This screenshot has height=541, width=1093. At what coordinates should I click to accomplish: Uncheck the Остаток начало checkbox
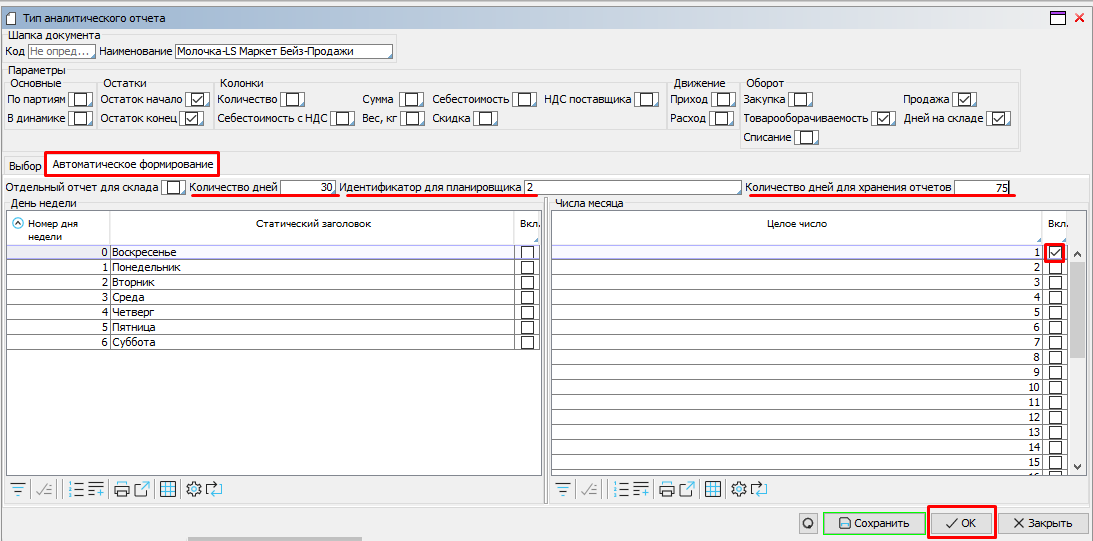tap(197, 99)
